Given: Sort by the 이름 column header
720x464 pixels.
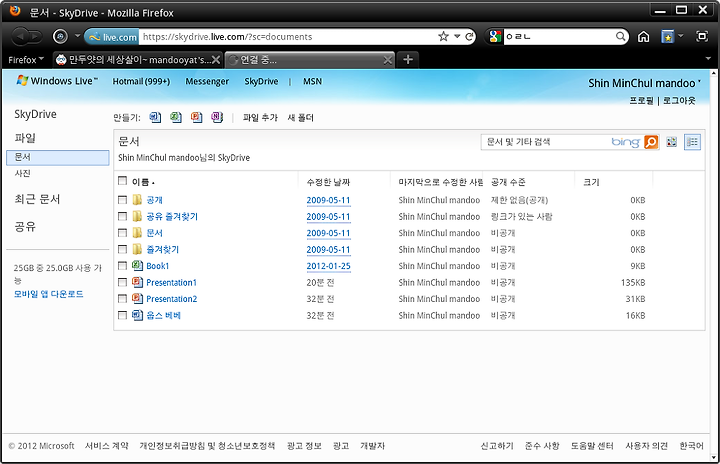Looking at the screenshot, I should pos(143,182).
